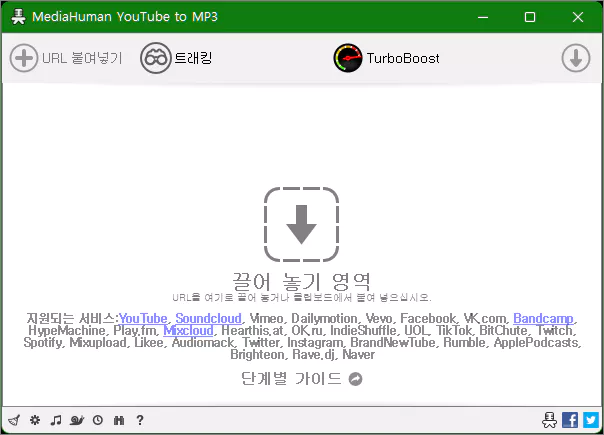Click the music note icon in status bar
The width and height of the screenshot is (604, 435).
click(56, 420)
